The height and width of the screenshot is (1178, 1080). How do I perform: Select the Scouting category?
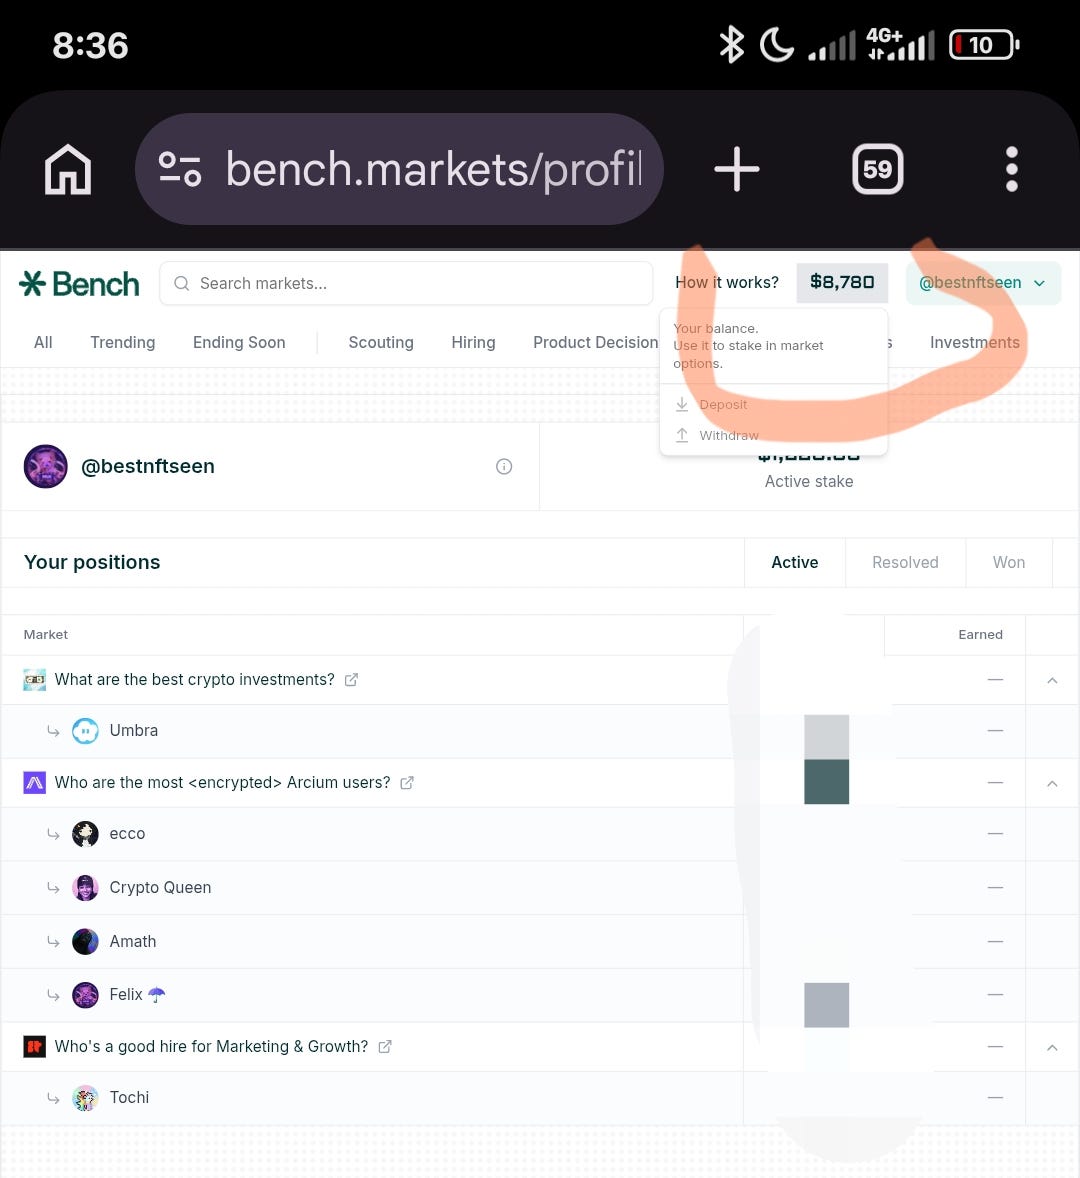tap(381, 343)
